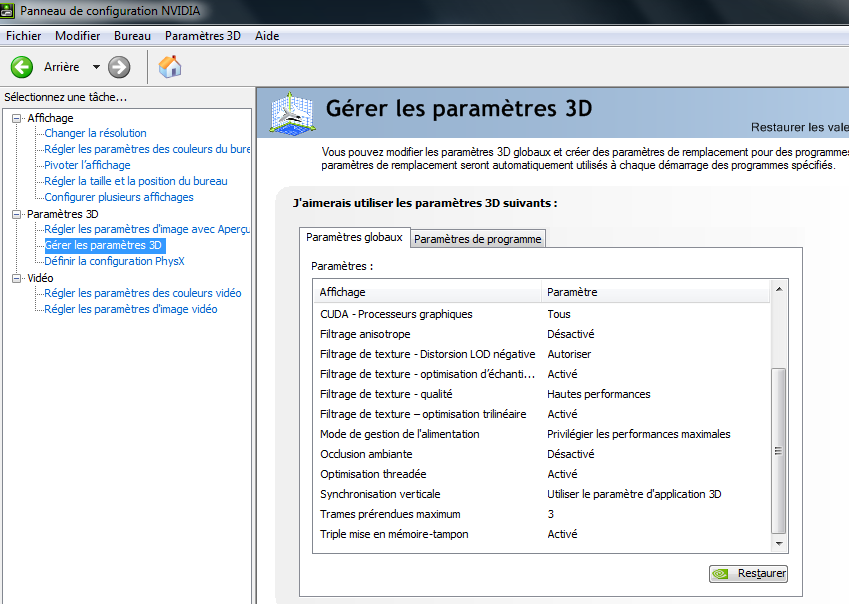
Task: Click the settings list scroll up arrow
Action: point(779,290)
